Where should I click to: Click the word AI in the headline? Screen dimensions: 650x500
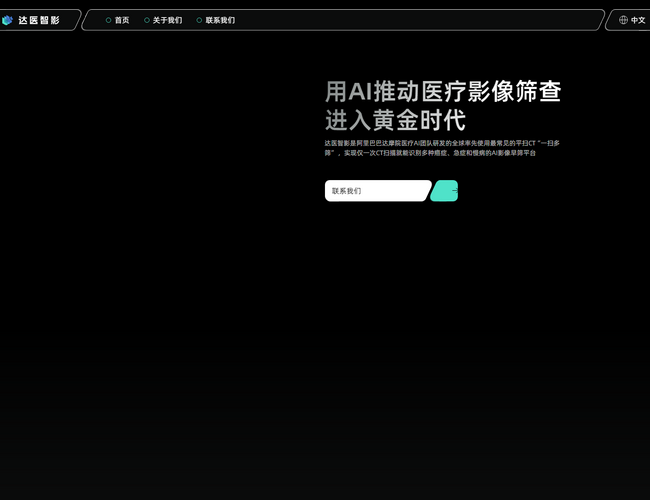point(359,92)
